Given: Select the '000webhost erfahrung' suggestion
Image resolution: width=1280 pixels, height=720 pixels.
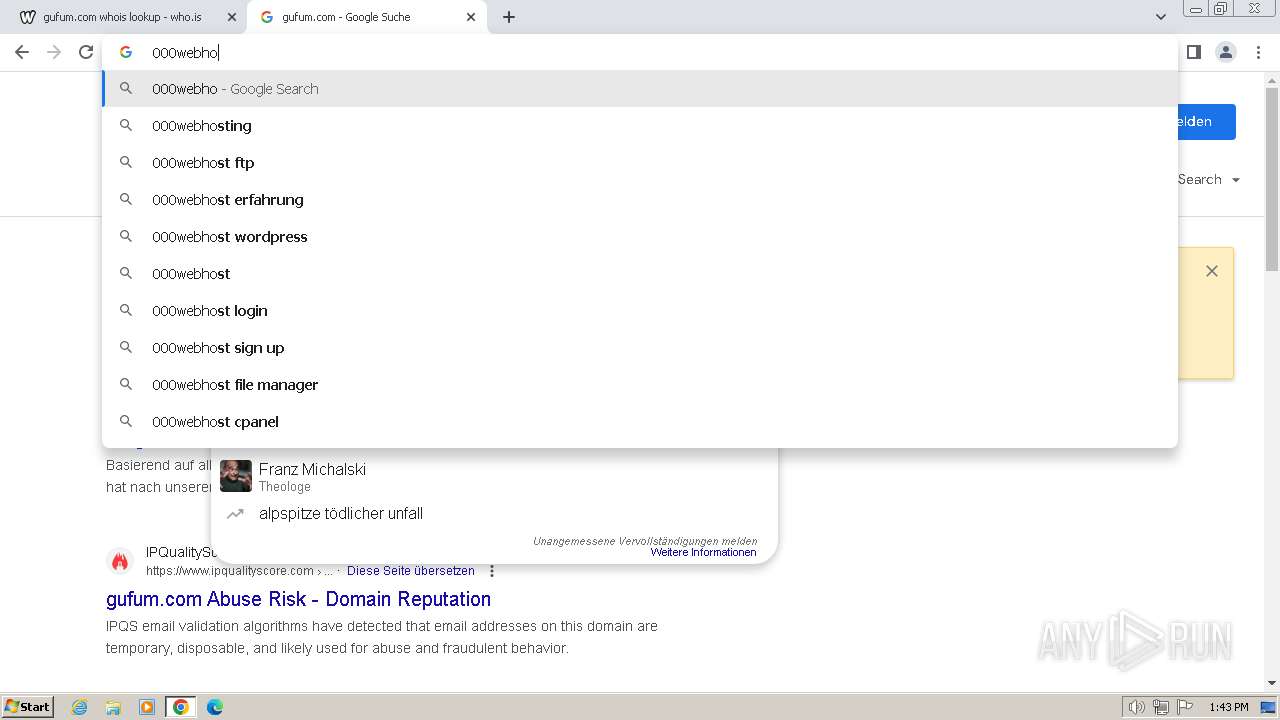Looking at the screenshot, I should (x=640, y=199).
